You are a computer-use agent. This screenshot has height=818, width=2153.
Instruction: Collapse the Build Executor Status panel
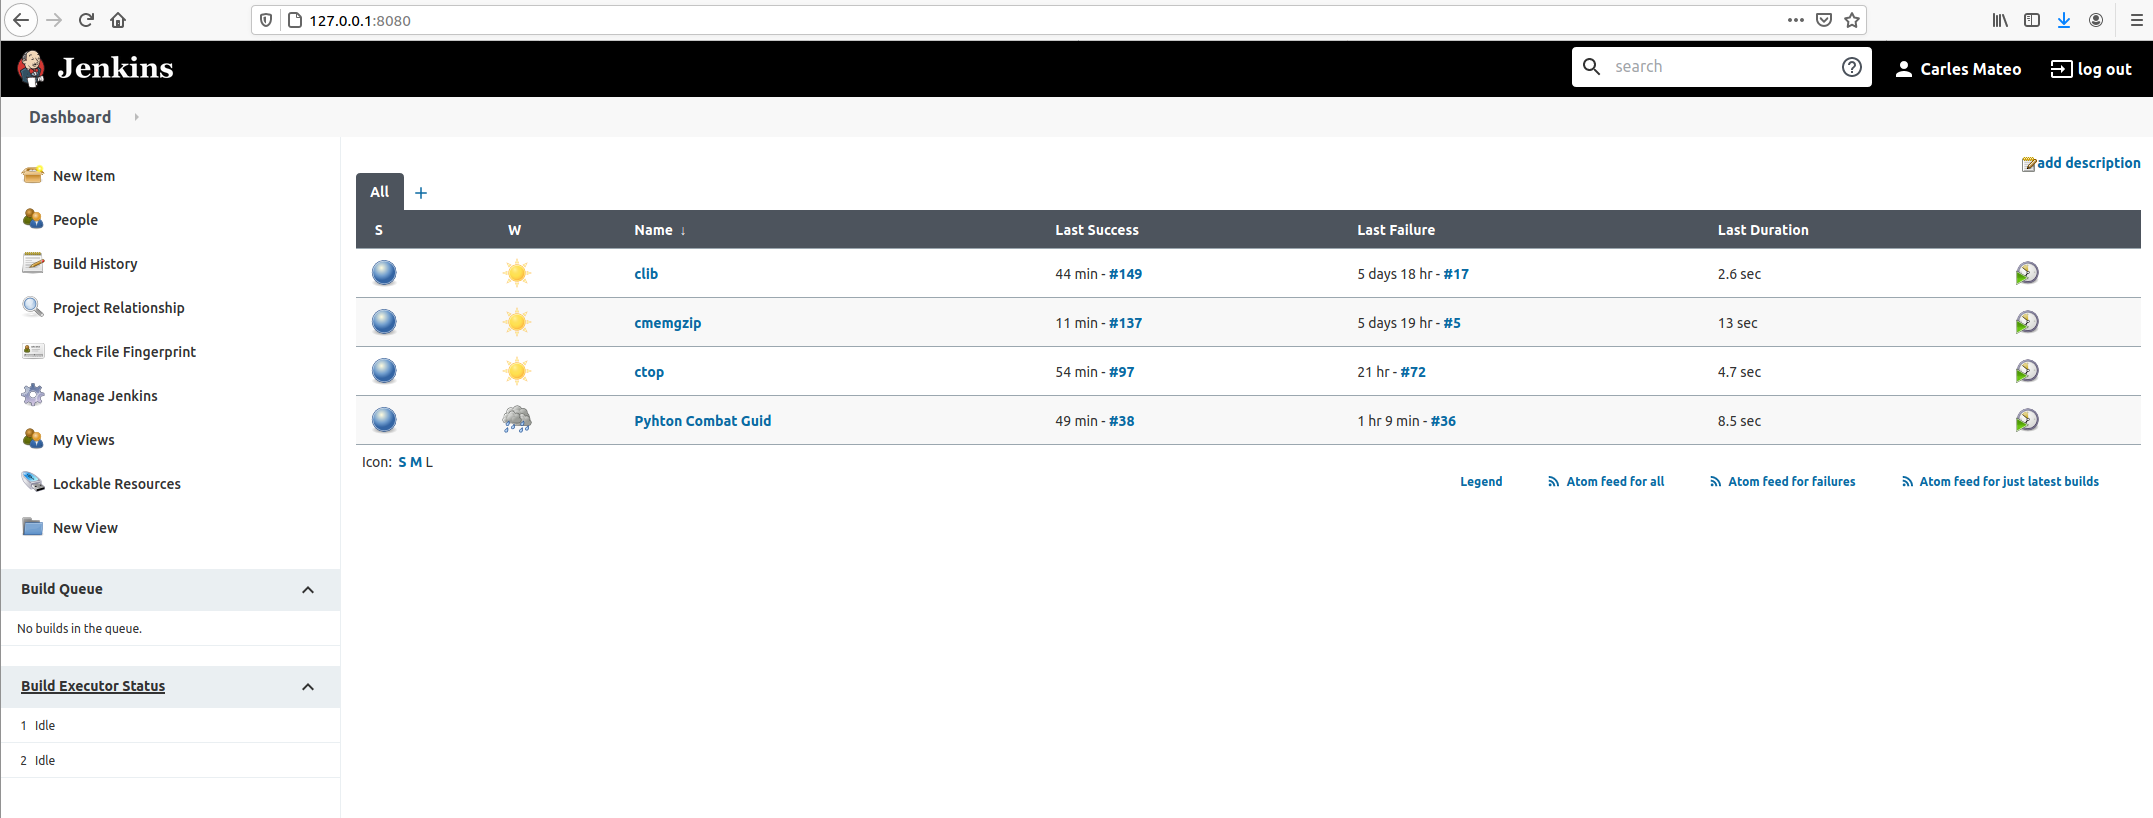point(308,687)
